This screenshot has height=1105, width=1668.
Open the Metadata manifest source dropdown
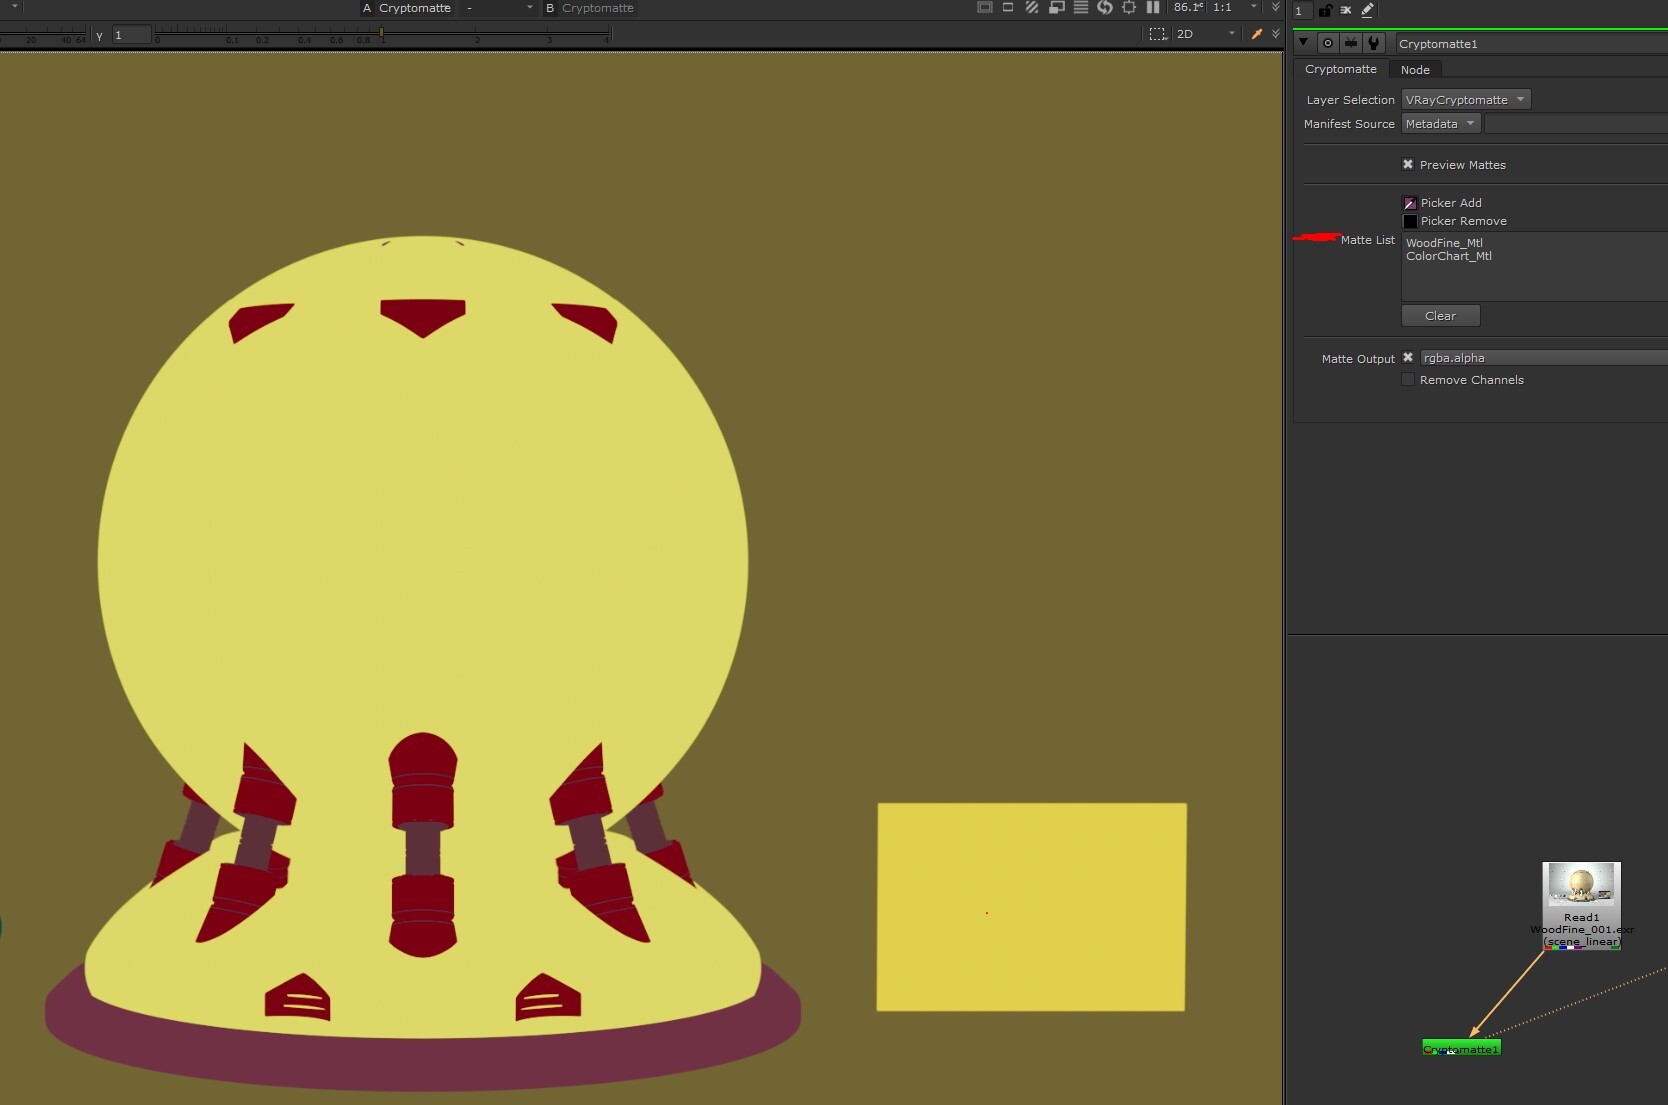(x=1440, y=124)
